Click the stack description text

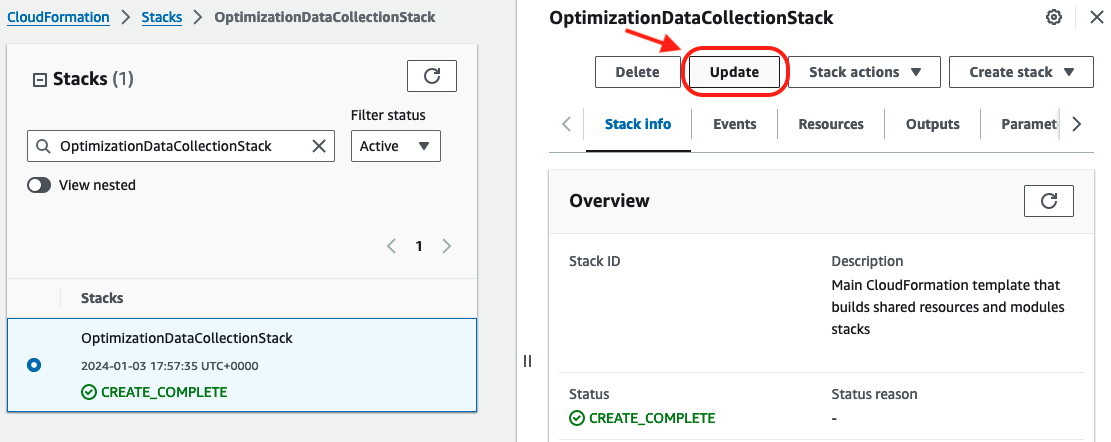tap(948, 307)
